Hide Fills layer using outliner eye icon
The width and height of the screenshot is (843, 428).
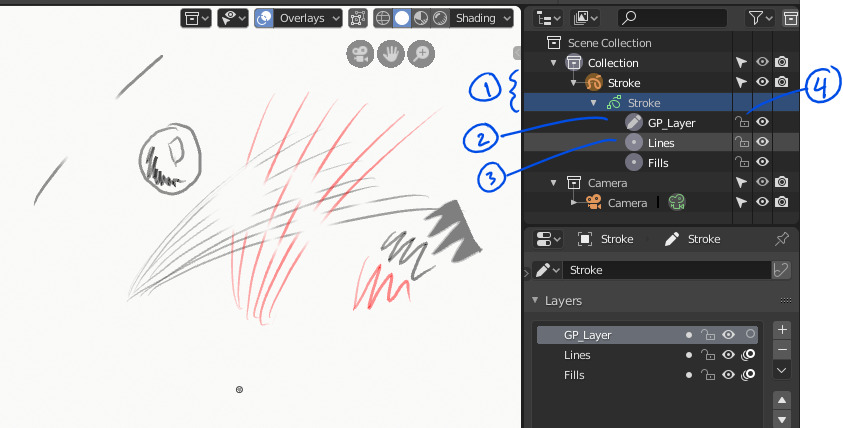coord(762,162)
